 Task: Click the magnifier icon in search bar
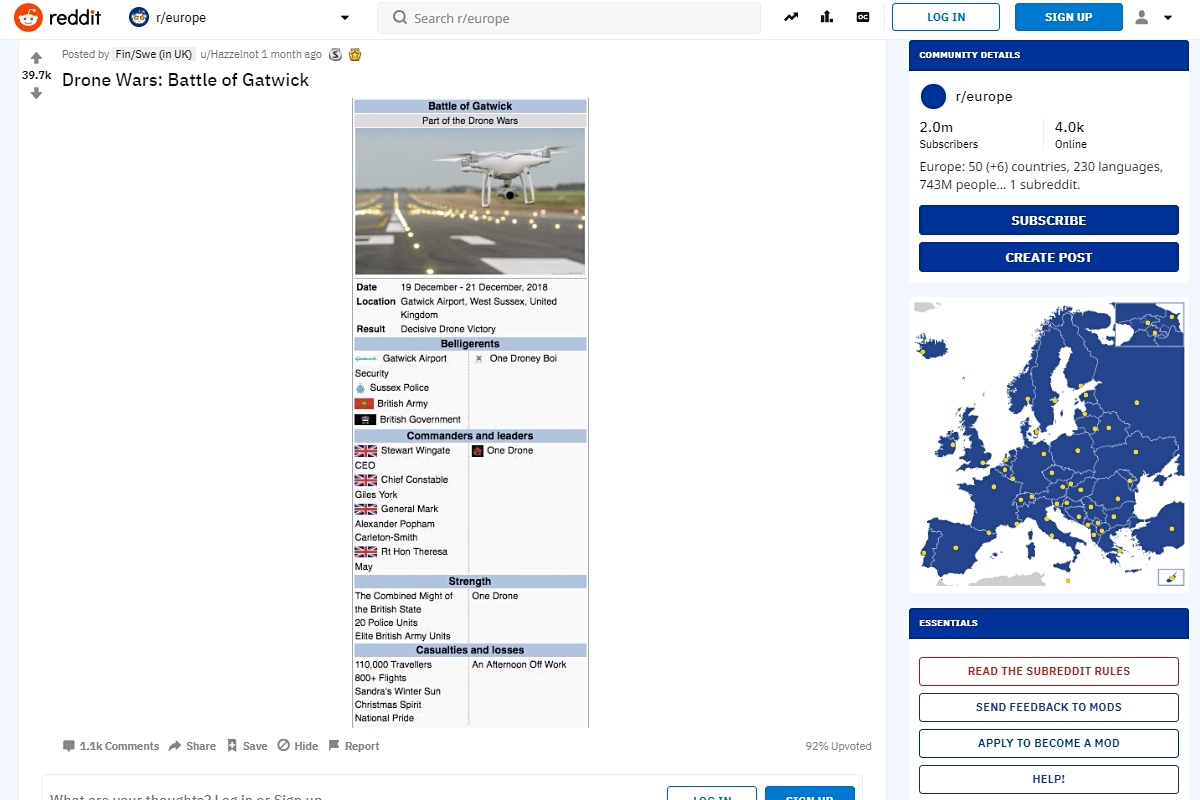tap(400, 17)
